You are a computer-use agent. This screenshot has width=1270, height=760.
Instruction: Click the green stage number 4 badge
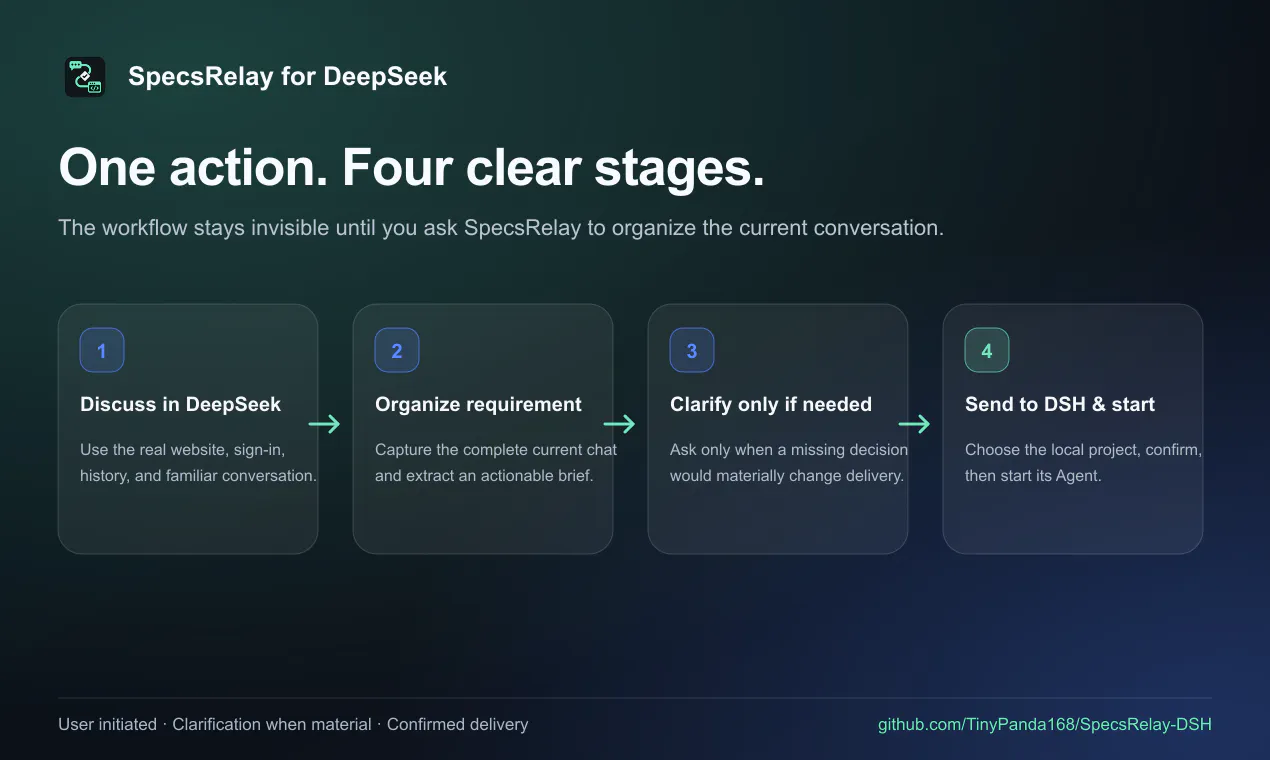coord(987,351)
